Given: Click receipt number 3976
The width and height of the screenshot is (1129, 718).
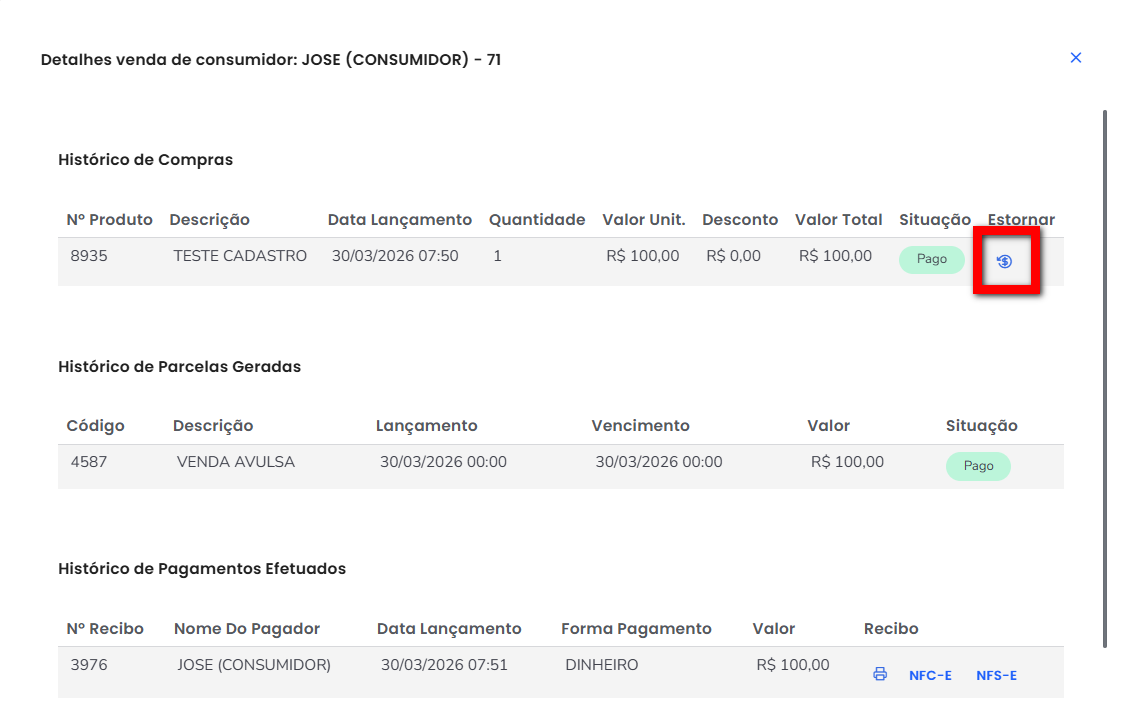Looking at the screenshot, I should pyautogui.click(x=90, y=665).
